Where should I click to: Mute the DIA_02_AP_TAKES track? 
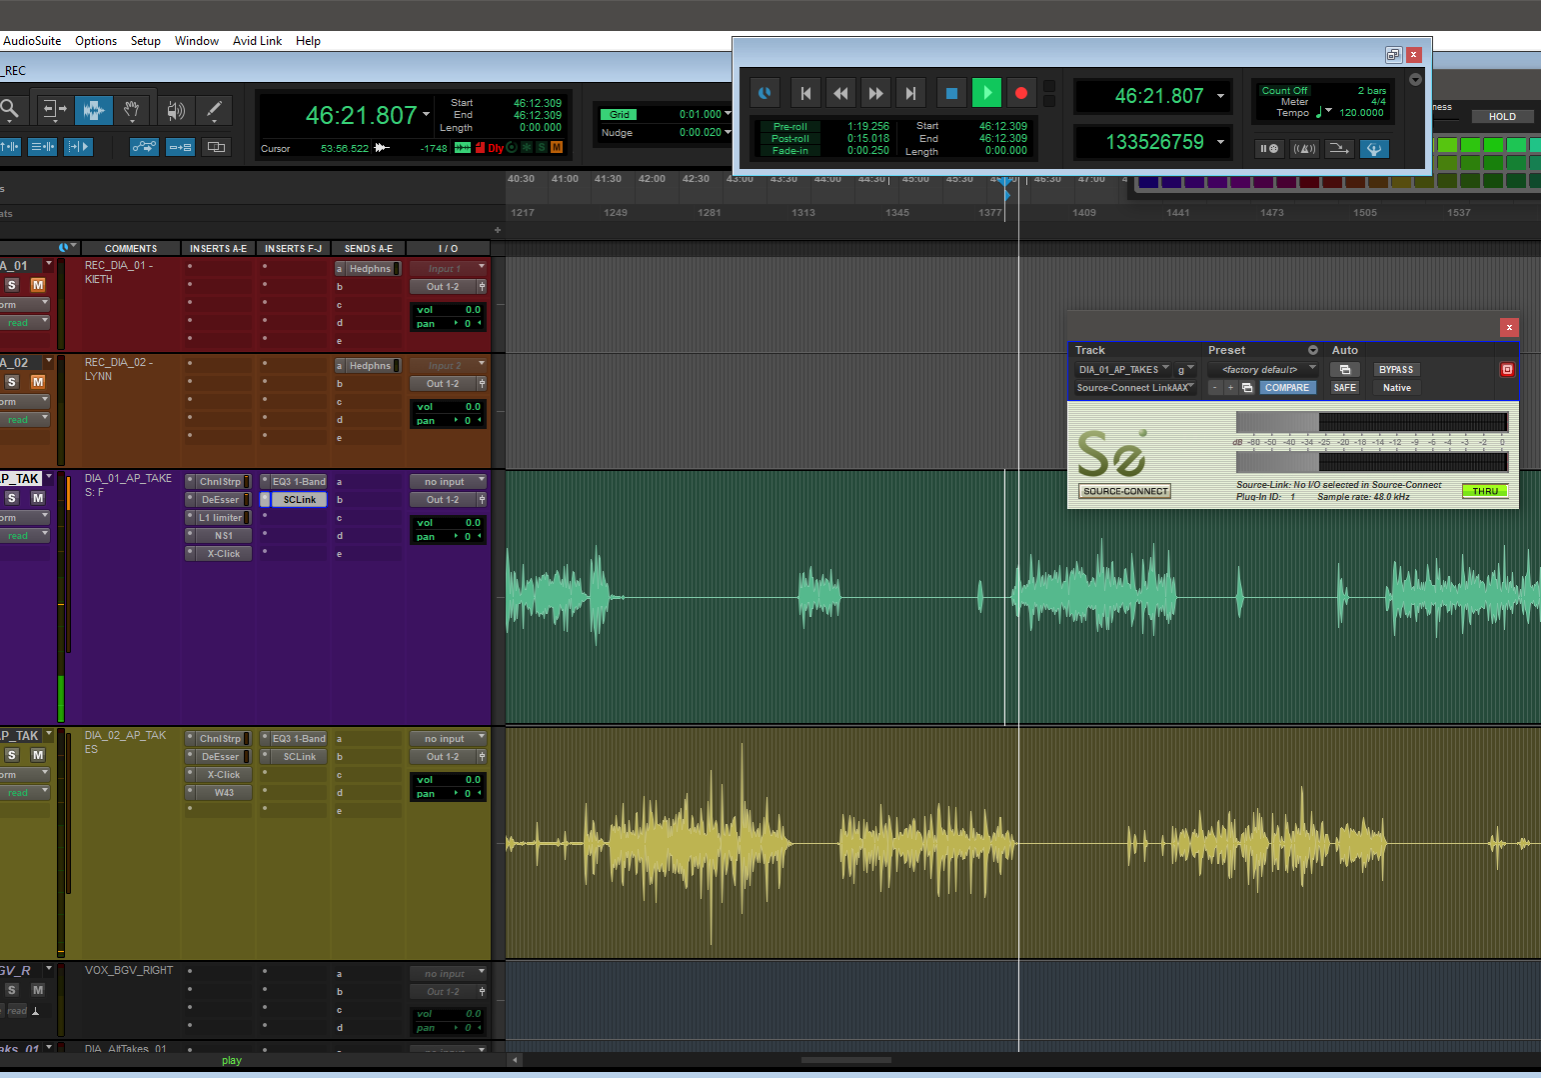coord(38,755)
